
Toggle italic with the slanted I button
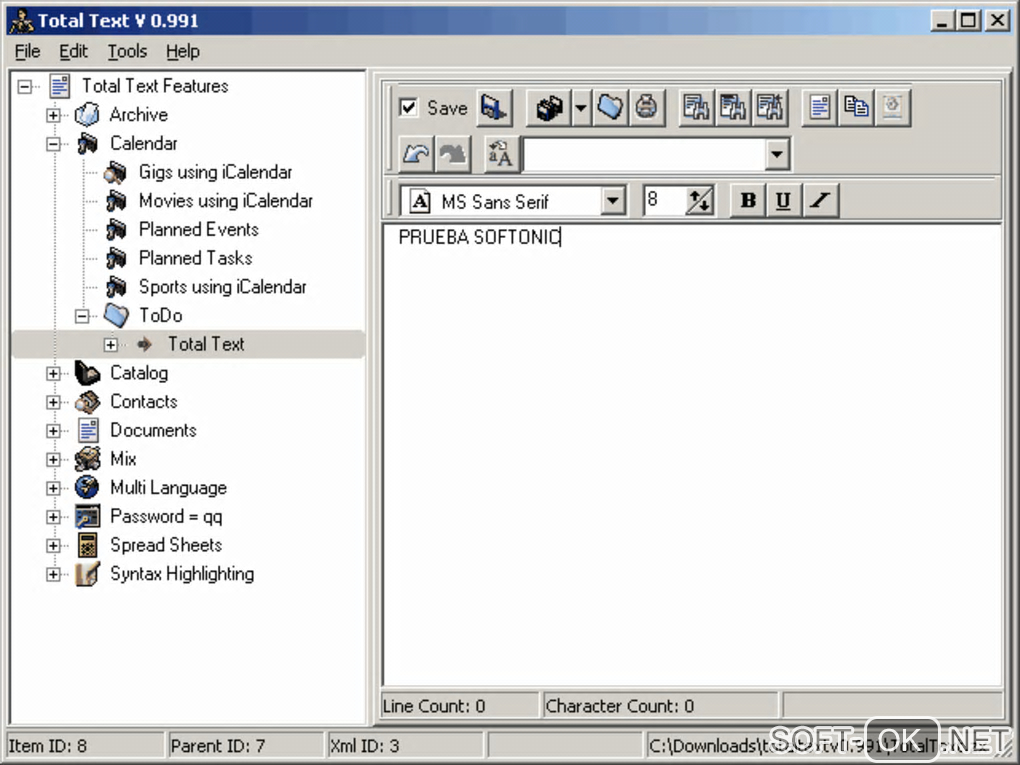pyautogui.click(x=820, y=200)
